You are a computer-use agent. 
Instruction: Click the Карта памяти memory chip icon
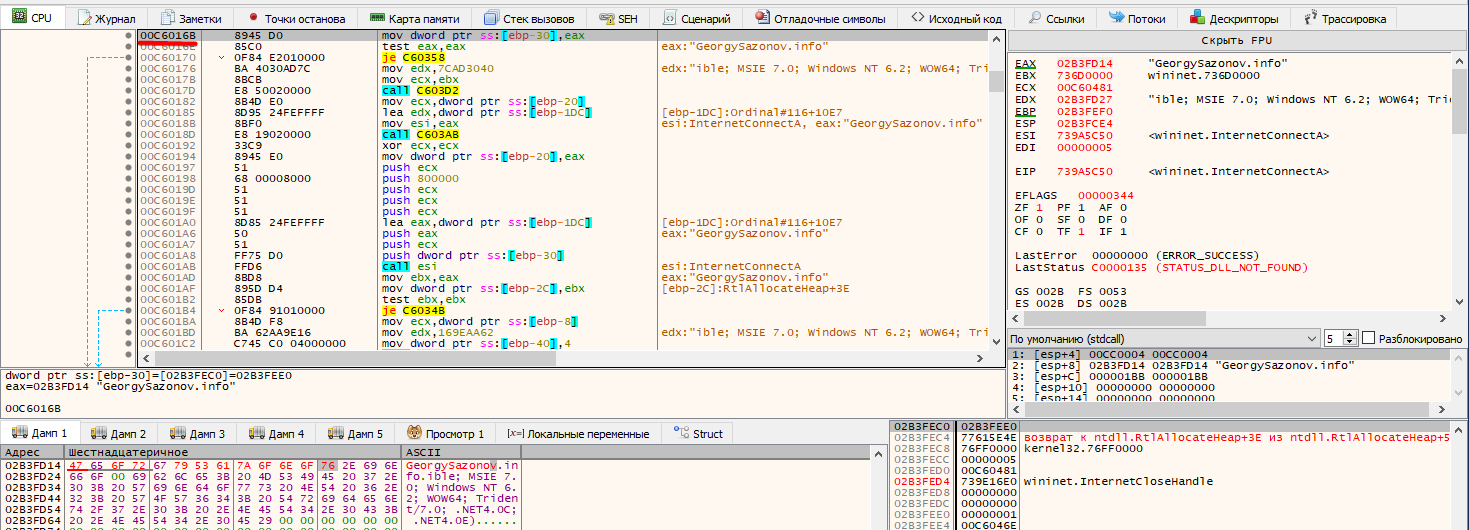point(378,19)
